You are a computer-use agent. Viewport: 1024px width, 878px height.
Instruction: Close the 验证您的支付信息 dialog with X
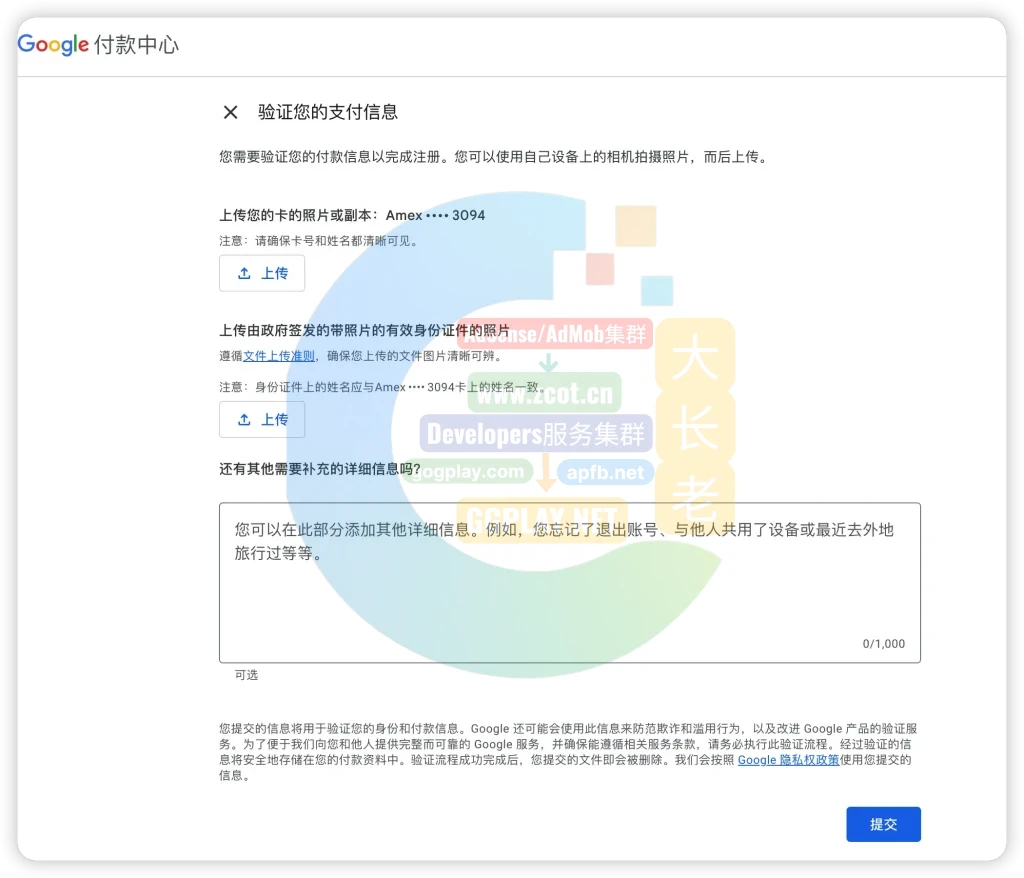[x=230, y=112]
